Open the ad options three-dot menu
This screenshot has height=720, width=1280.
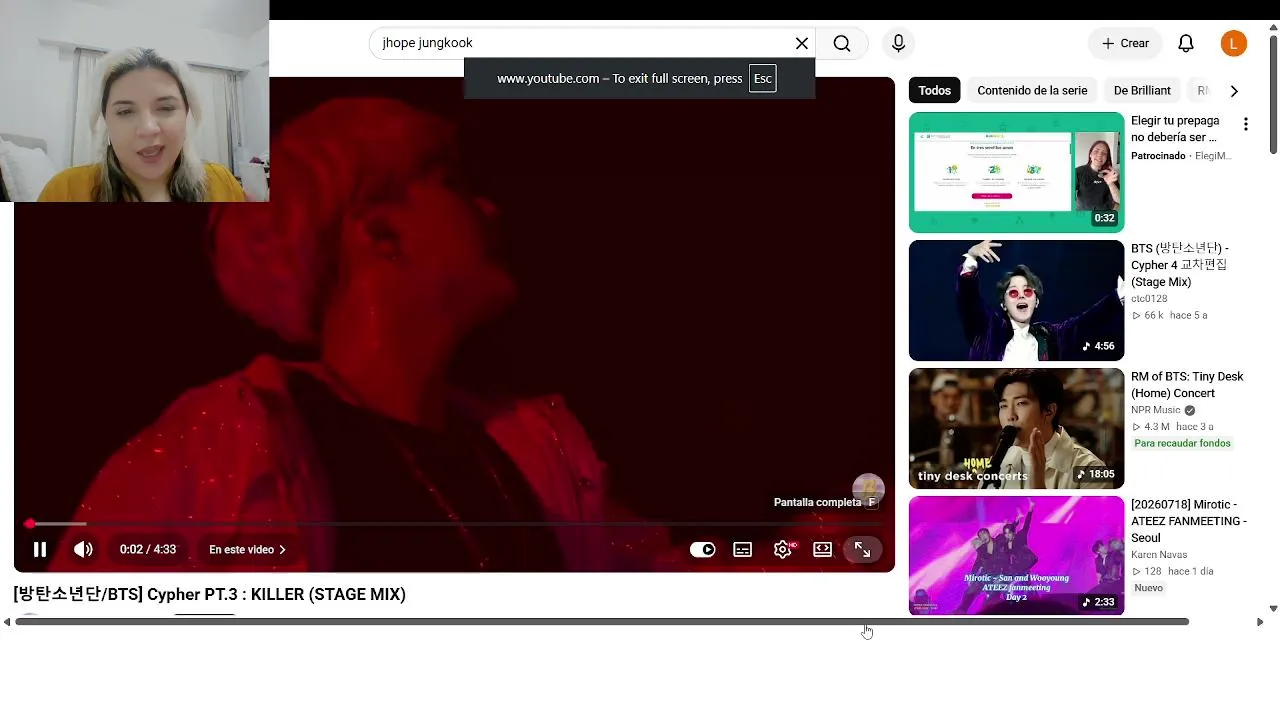pyautogui.click(x=1246, y=124)
